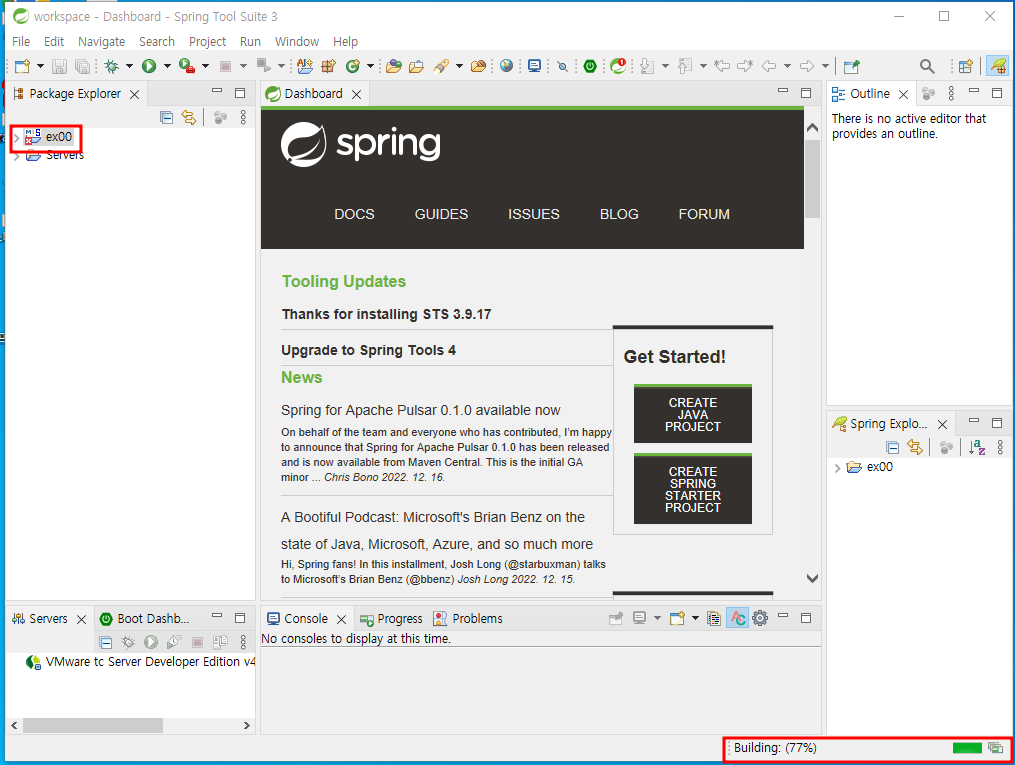
Task: Open Package Explorer view menu (three dots)
Action: click(x=243, y=117)
